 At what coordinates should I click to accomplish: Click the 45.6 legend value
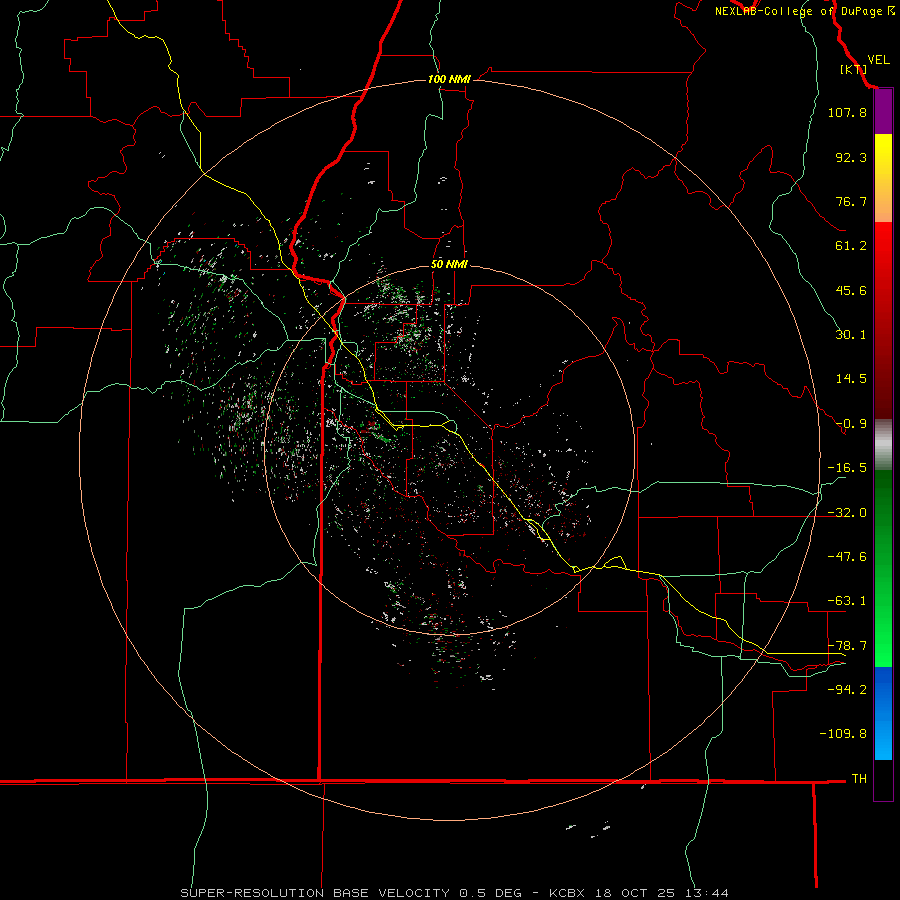(851, 290)
